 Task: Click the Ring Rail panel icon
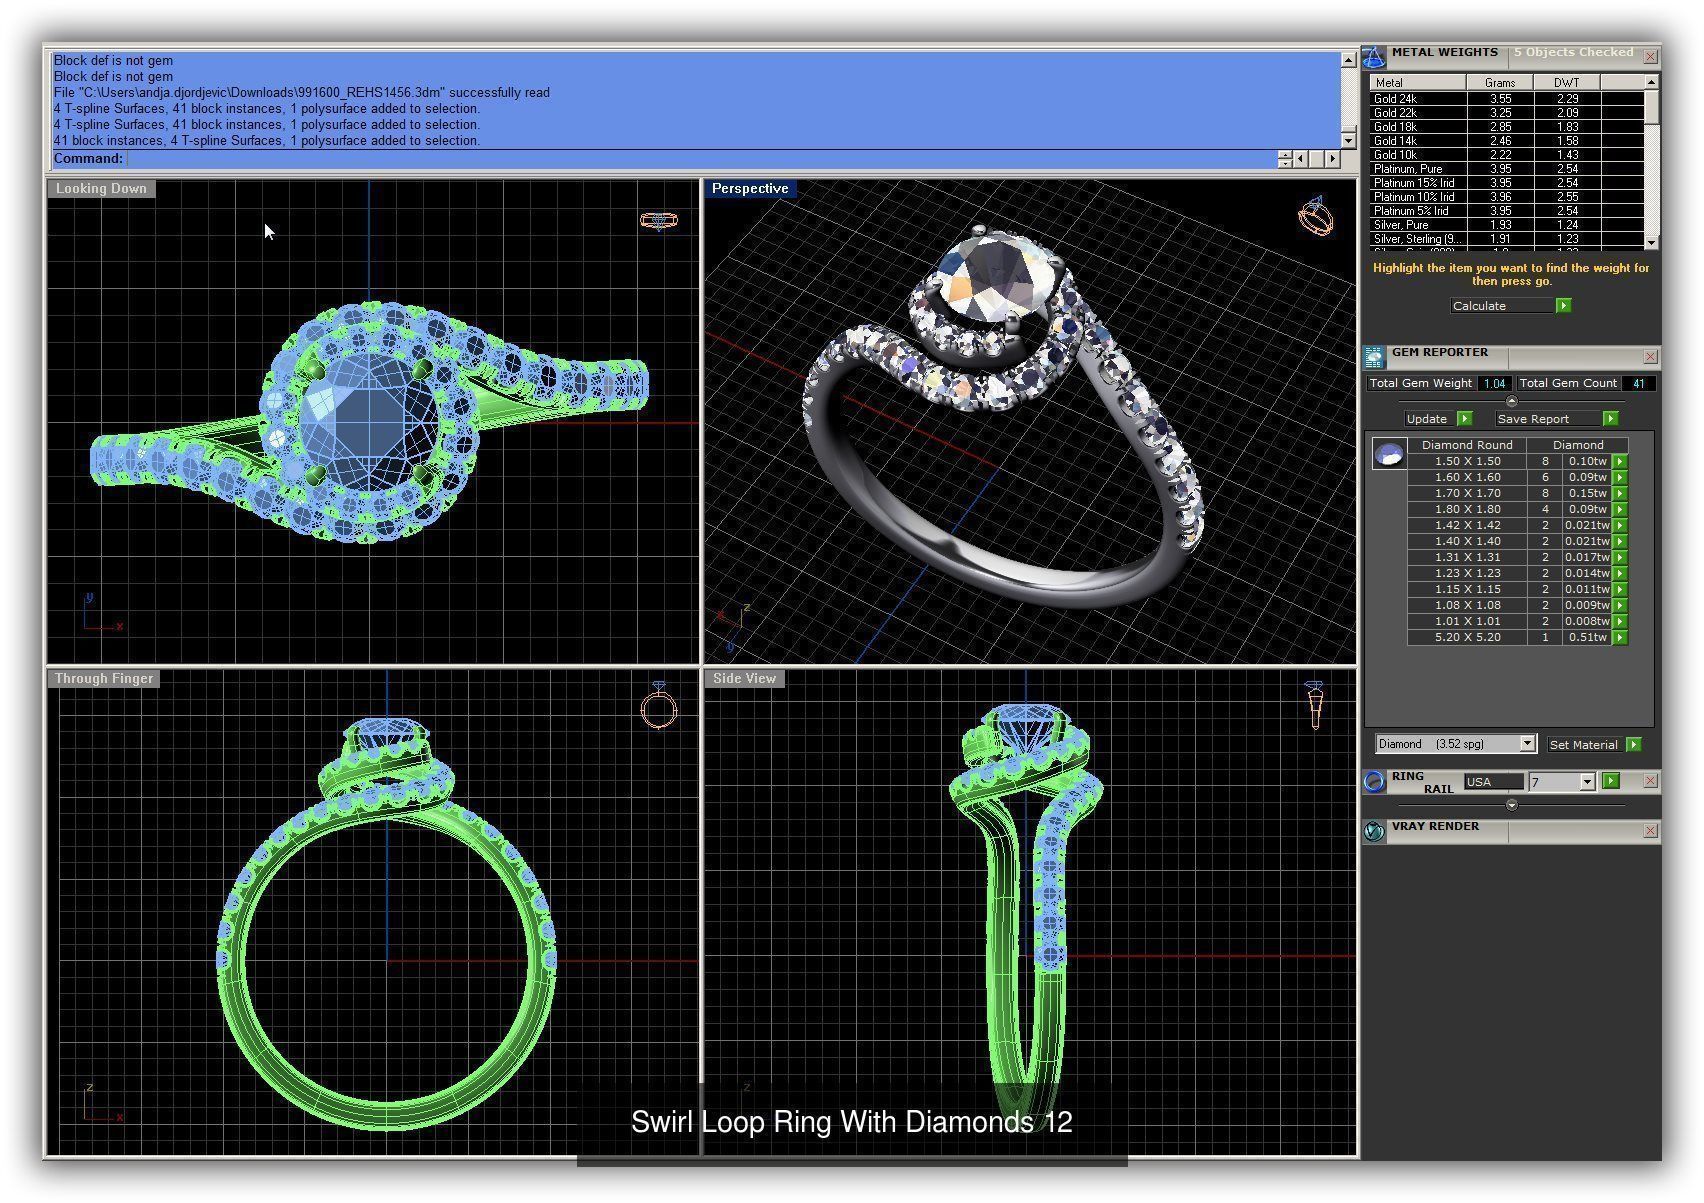coord(1375,782)
